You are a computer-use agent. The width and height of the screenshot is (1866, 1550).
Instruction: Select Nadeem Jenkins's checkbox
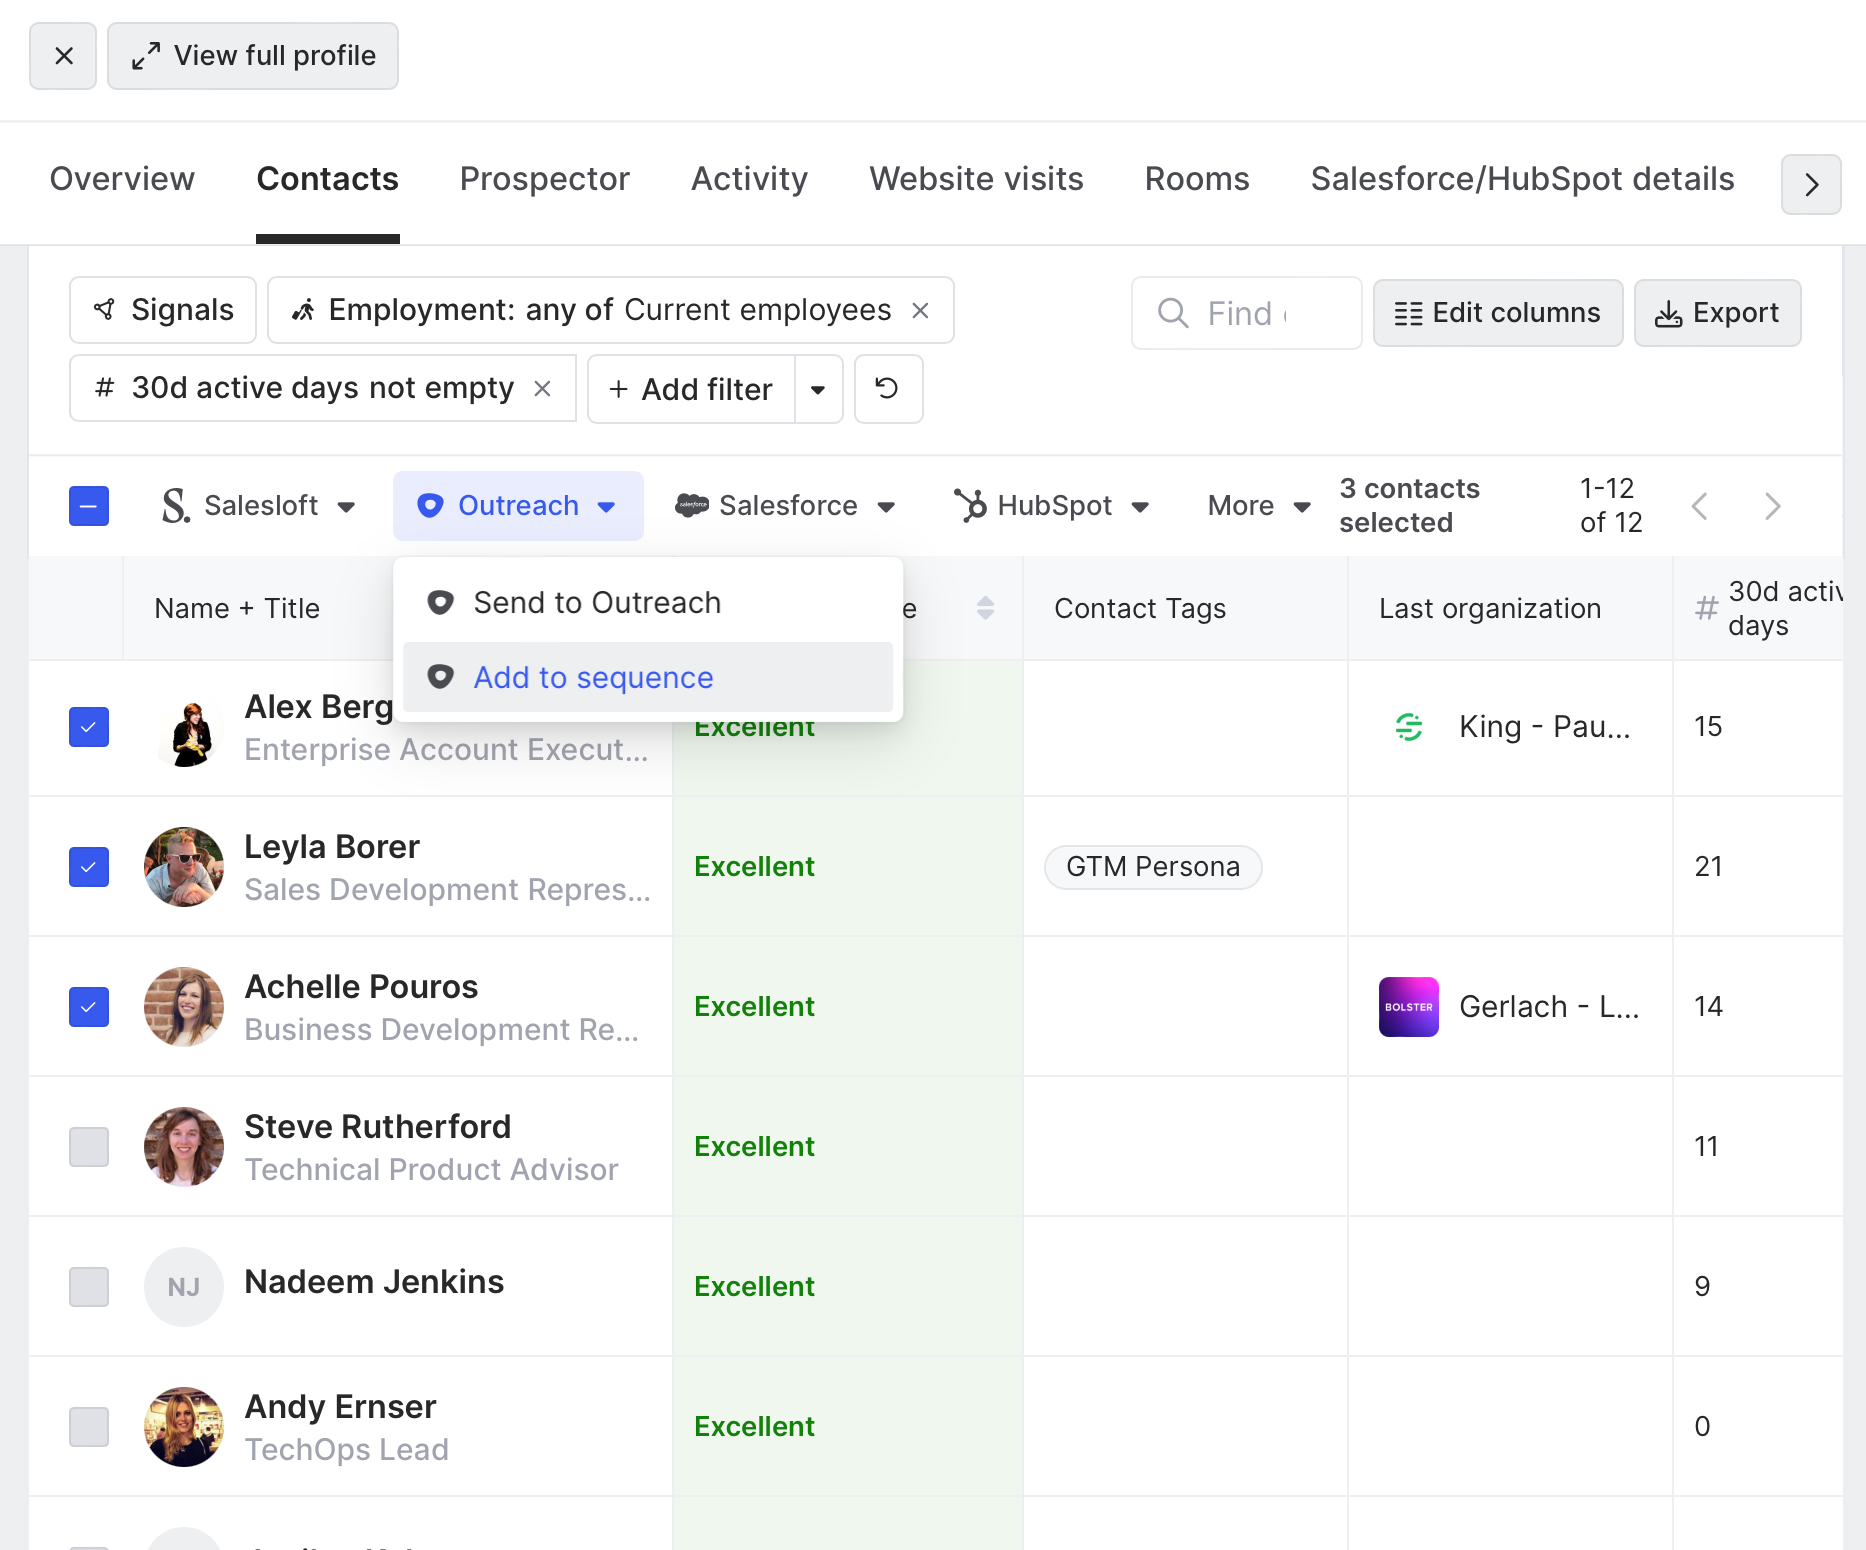pyautogui.click(x=89, y=1287)
